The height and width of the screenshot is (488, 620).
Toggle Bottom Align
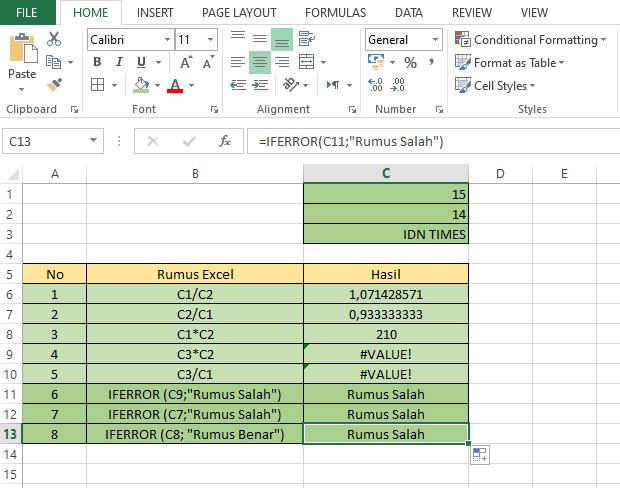(x=282, y=39)
